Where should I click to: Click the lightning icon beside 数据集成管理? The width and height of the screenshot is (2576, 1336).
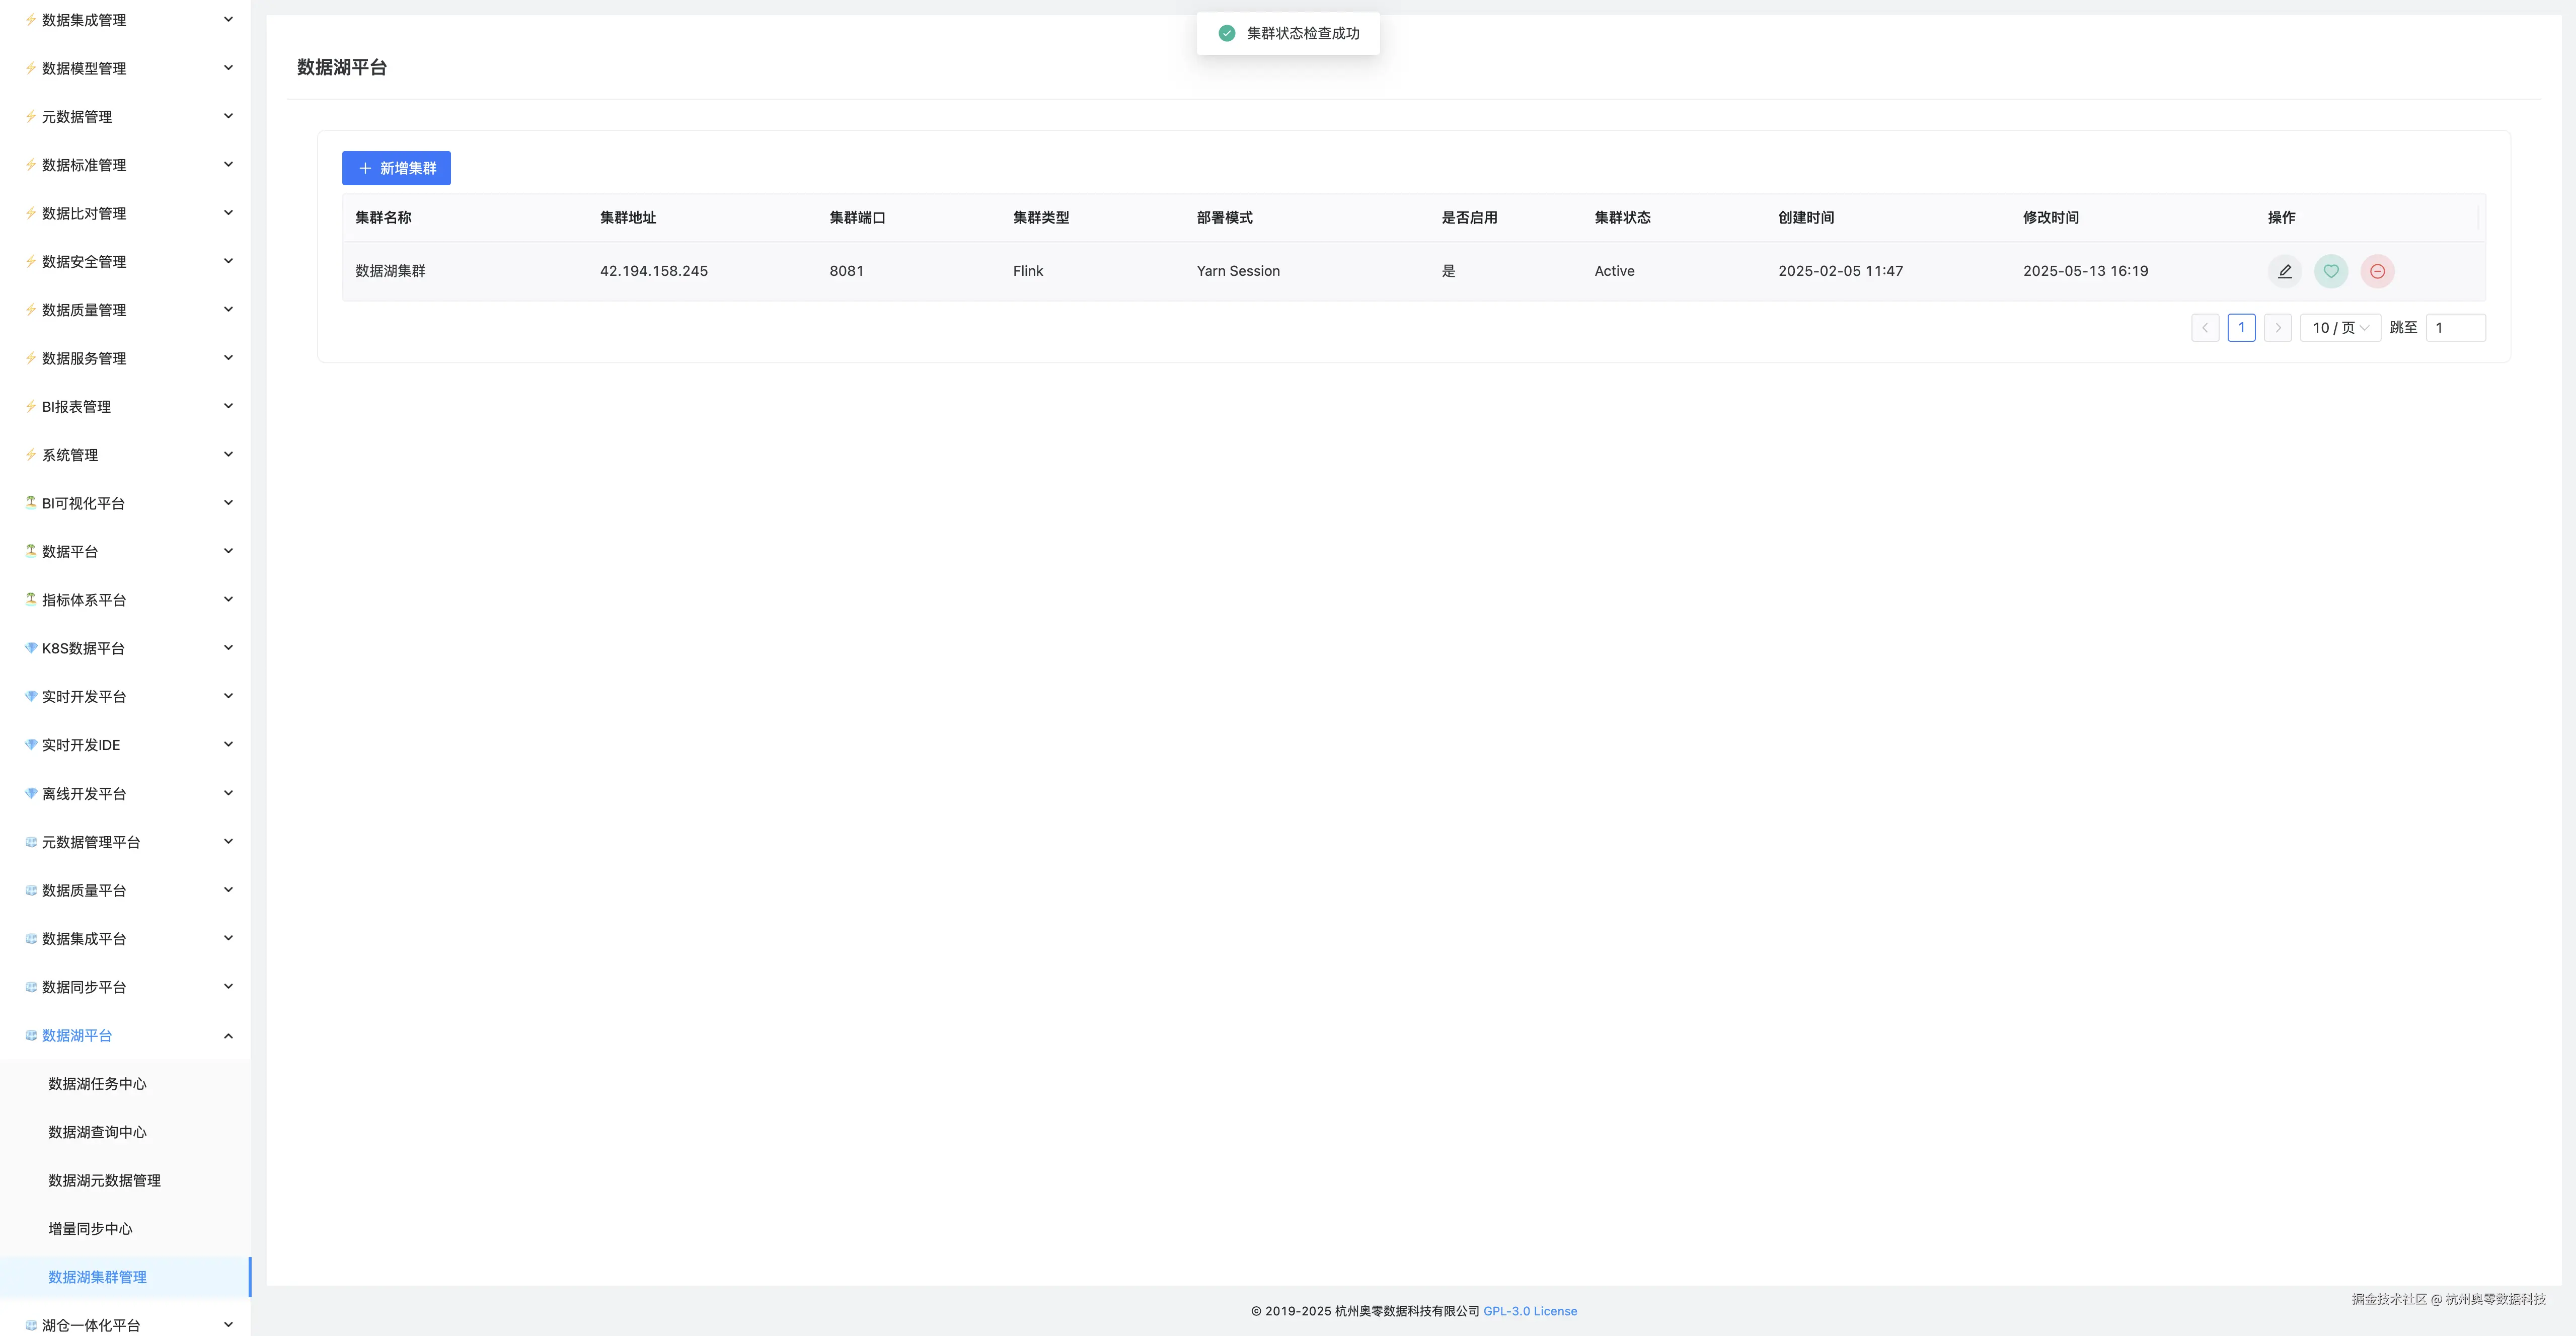point(31,20)
